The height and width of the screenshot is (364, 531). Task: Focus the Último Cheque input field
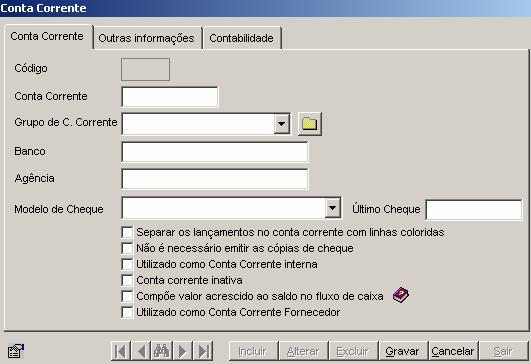pos(474,210)
